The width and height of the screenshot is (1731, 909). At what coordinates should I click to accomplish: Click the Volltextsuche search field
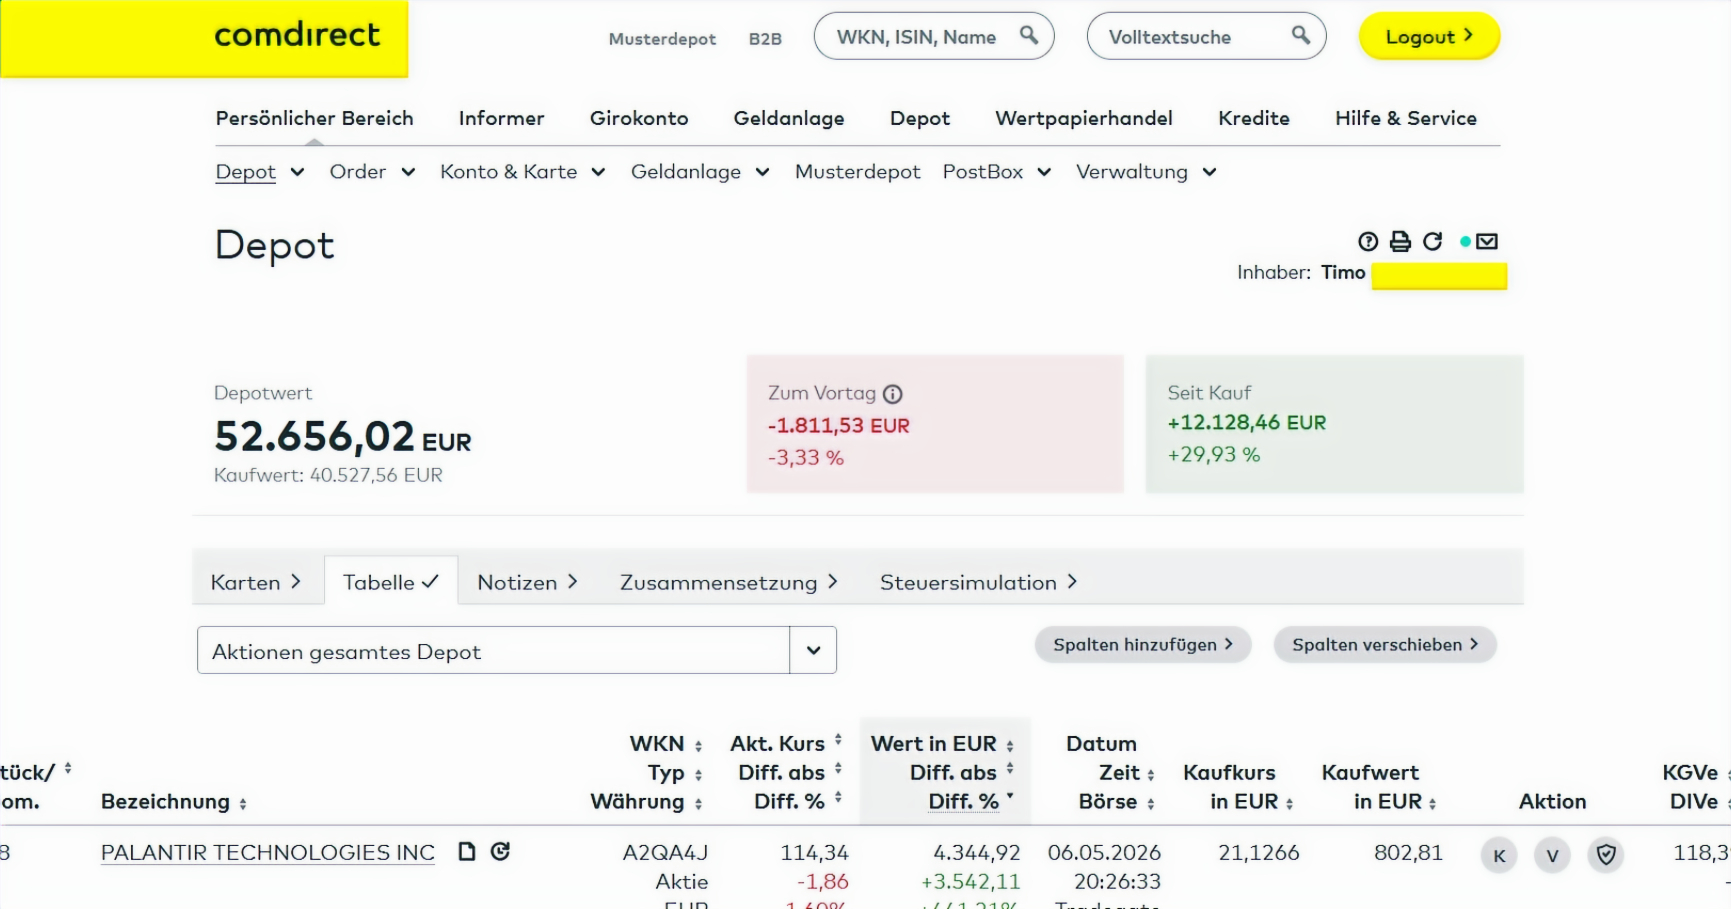1207,36
